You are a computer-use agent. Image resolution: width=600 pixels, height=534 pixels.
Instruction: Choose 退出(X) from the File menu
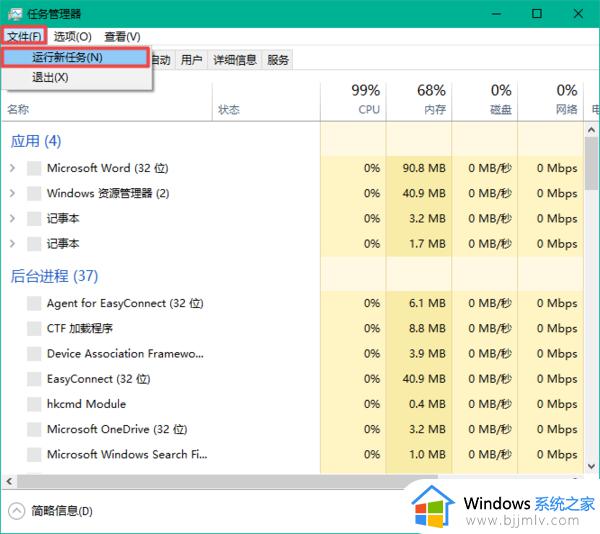(75, 77)
